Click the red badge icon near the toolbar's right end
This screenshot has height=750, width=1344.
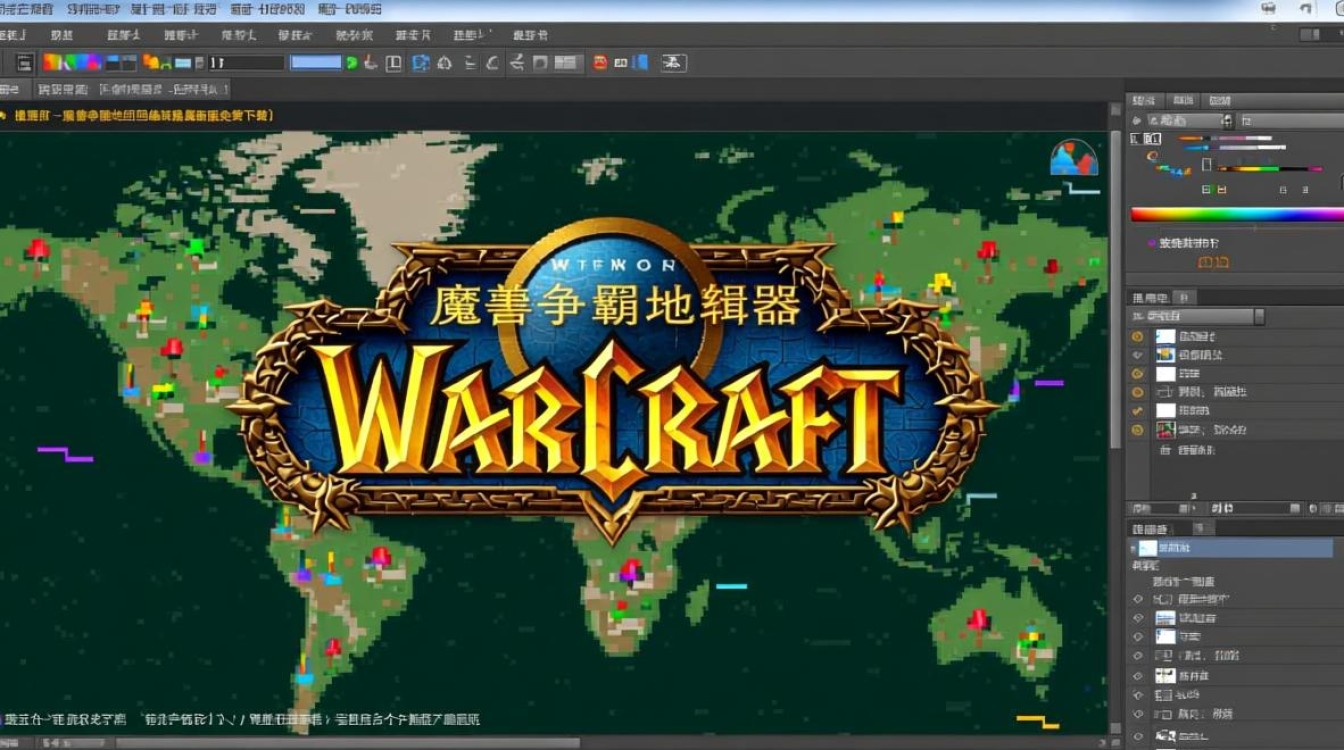click(599, 62)
